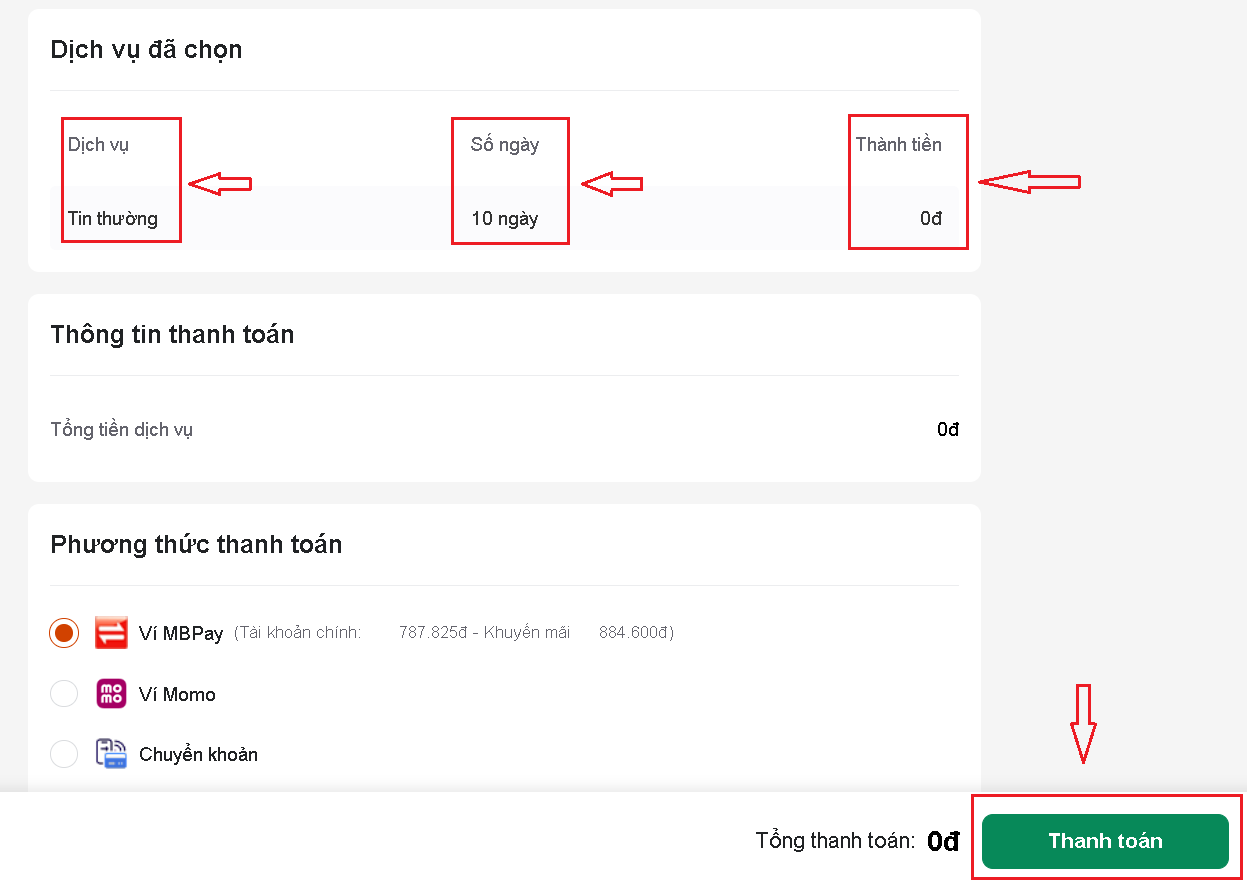
Task: Select the Ví MBPay radio button
Action: (64, 633)
